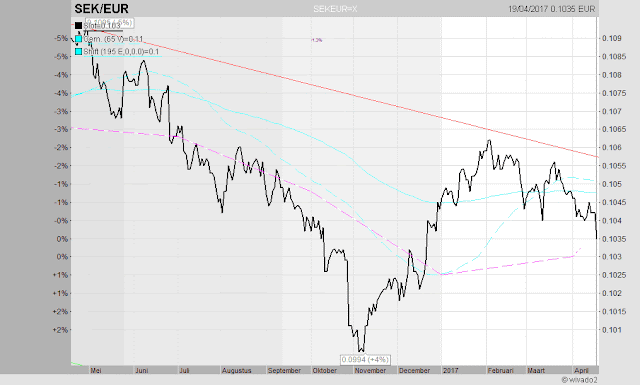Image resolution: width=640 pixels, height=385 pixels.
Task: Click the SEK/EUR chart title
Action: pyautogui.click(x=101, y=9)
